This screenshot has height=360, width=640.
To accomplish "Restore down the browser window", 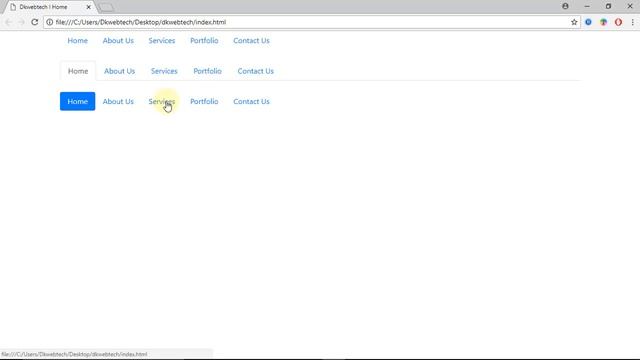I will pos(608,6).
